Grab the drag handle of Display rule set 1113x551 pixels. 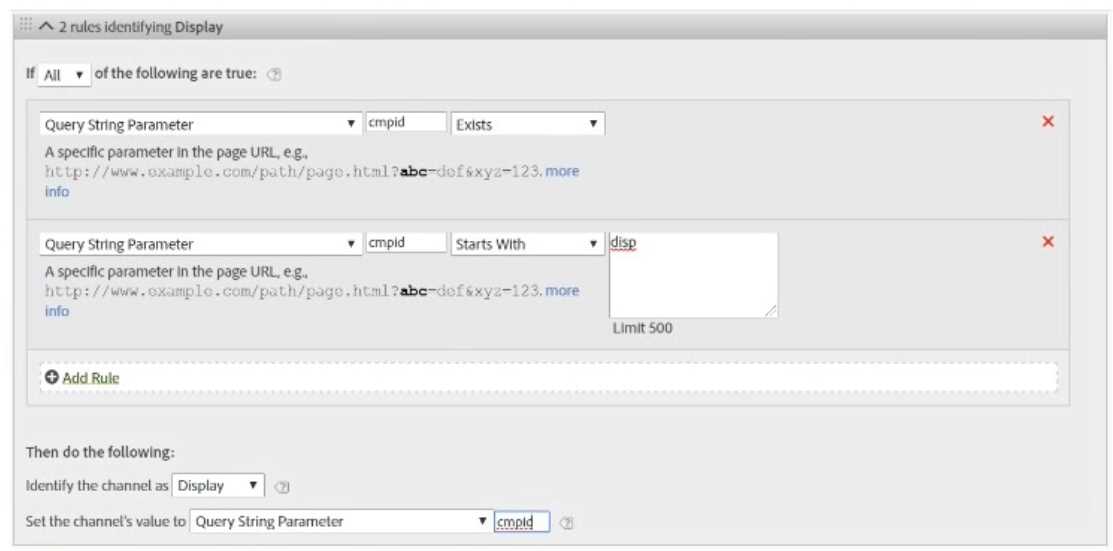tap(26, 26)
